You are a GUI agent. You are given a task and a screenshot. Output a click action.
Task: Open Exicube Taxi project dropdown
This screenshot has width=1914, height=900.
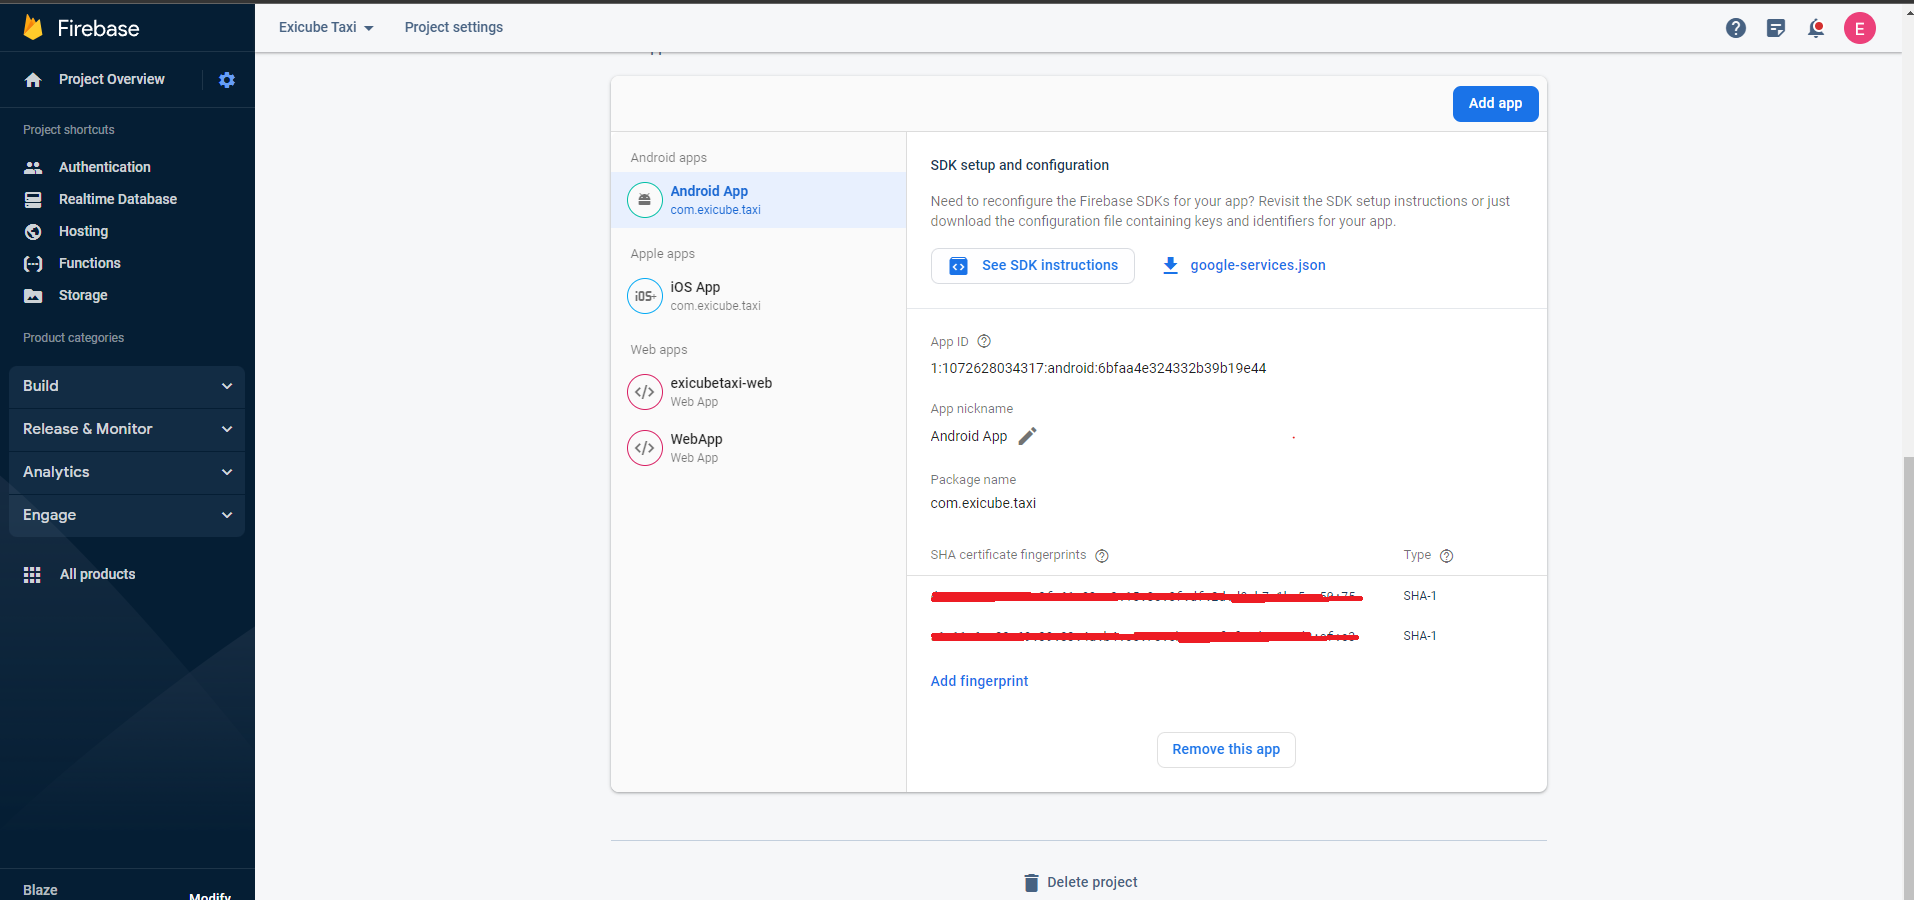[326, 28]
